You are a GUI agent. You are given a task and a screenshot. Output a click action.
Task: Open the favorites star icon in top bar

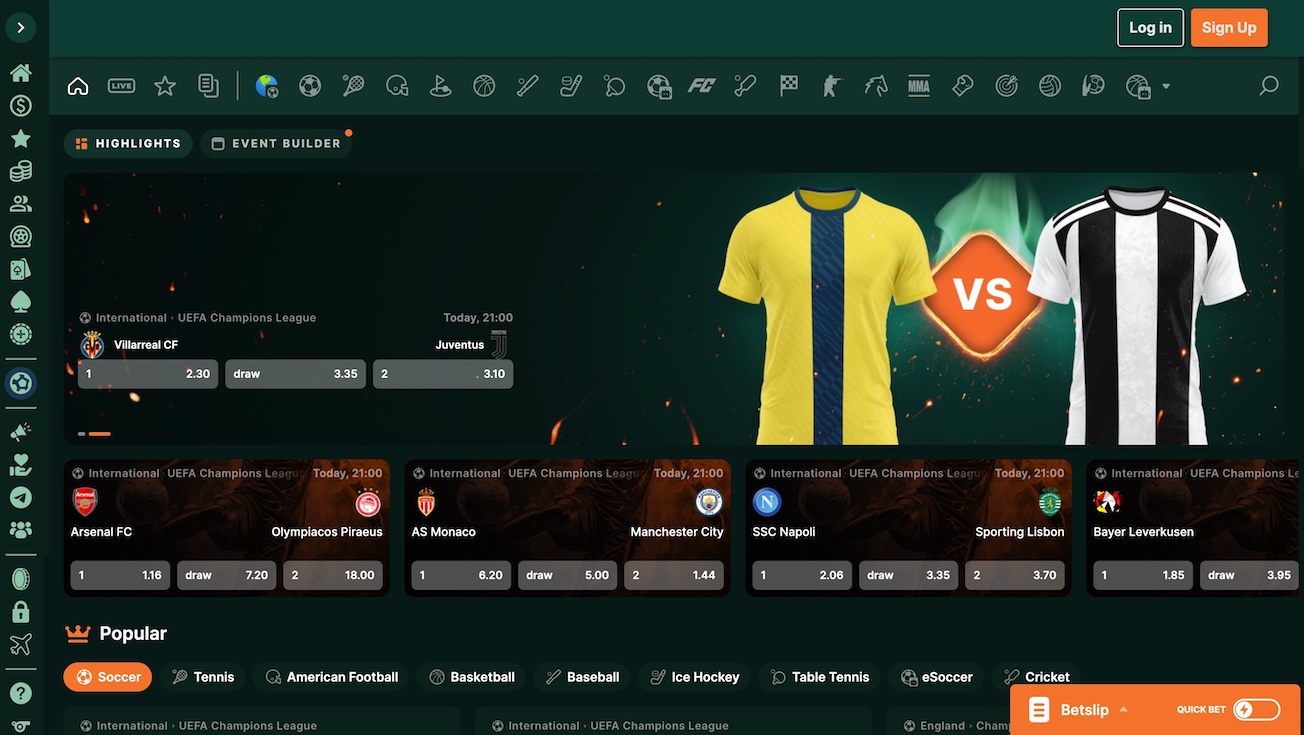pos(165,86)
